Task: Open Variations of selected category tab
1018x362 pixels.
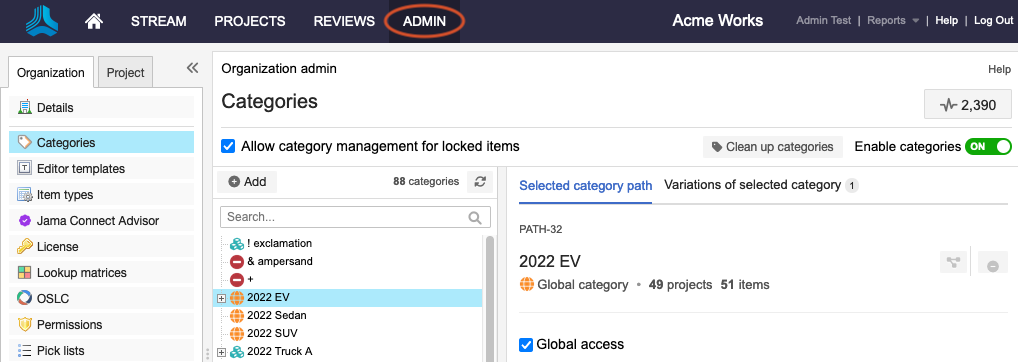Action: point(761,185)
